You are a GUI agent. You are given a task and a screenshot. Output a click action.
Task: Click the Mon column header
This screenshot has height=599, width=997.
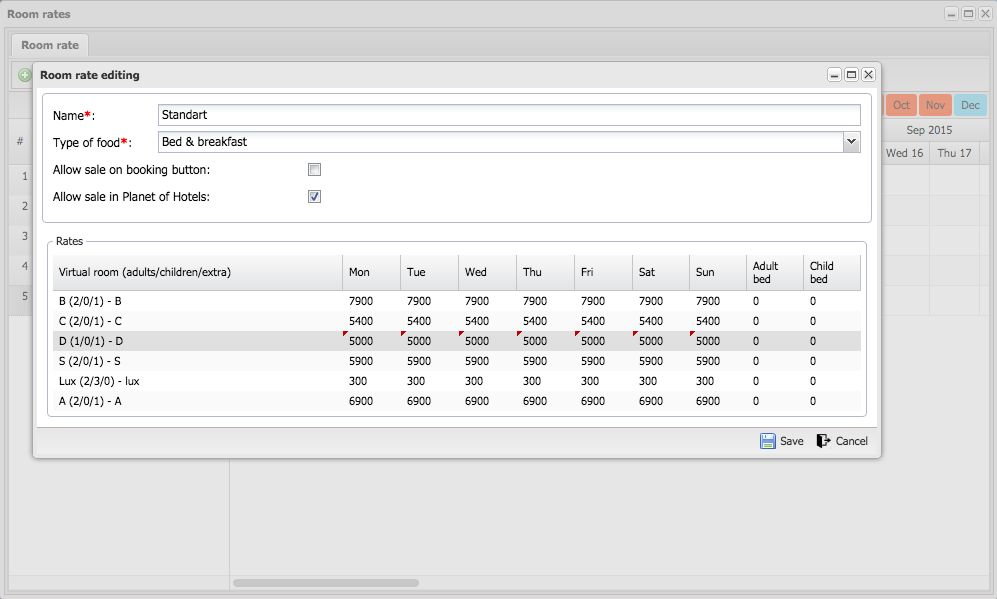(371, 273)
